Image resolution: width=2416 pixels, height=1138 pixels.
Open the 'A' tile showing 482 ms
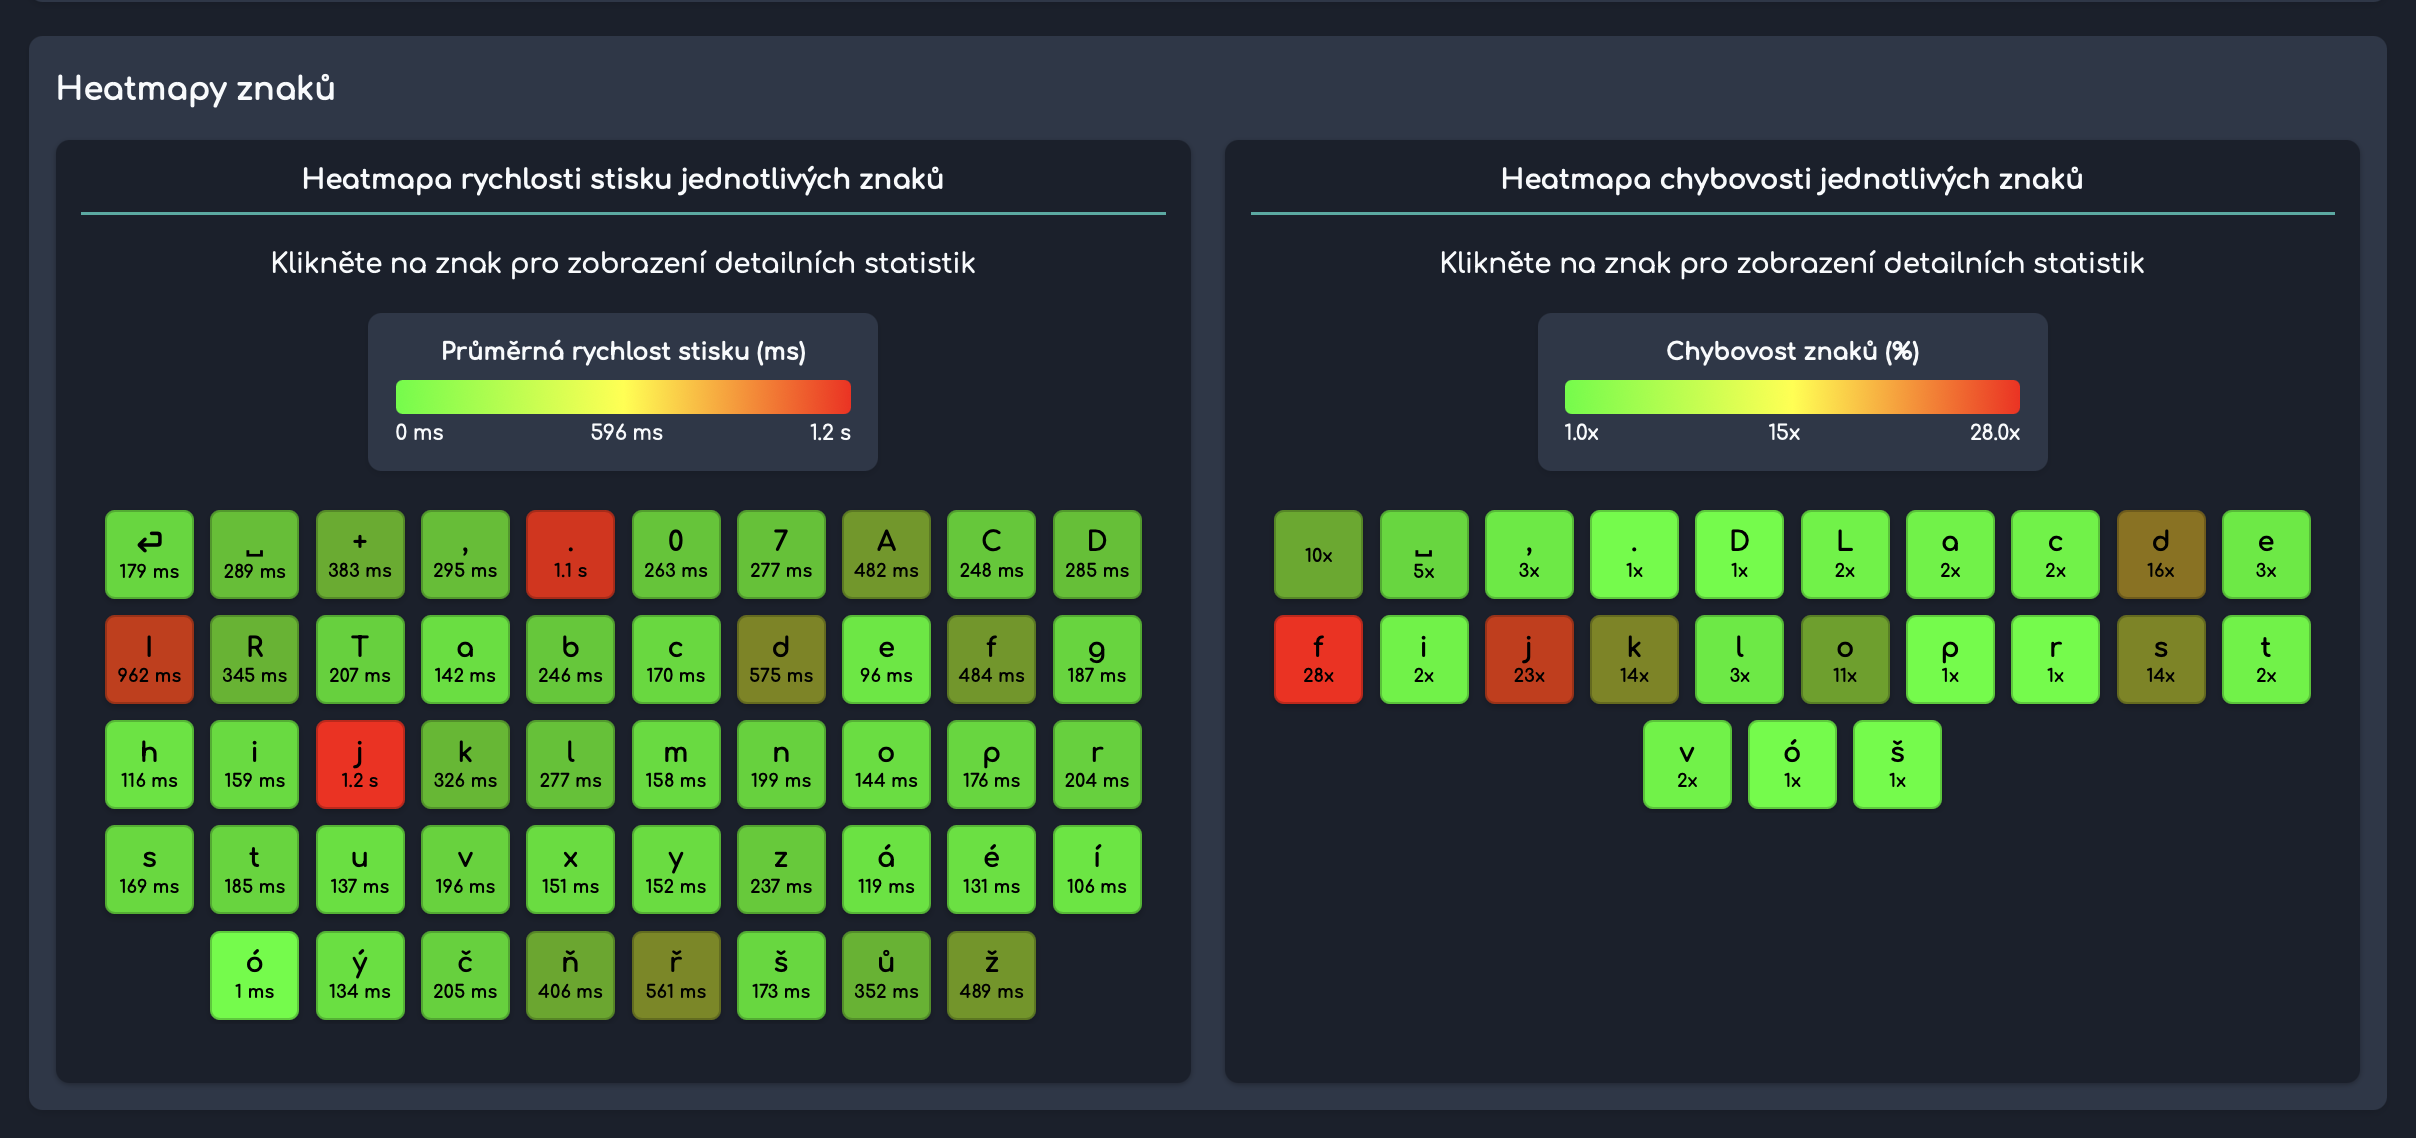pos(886,554)
